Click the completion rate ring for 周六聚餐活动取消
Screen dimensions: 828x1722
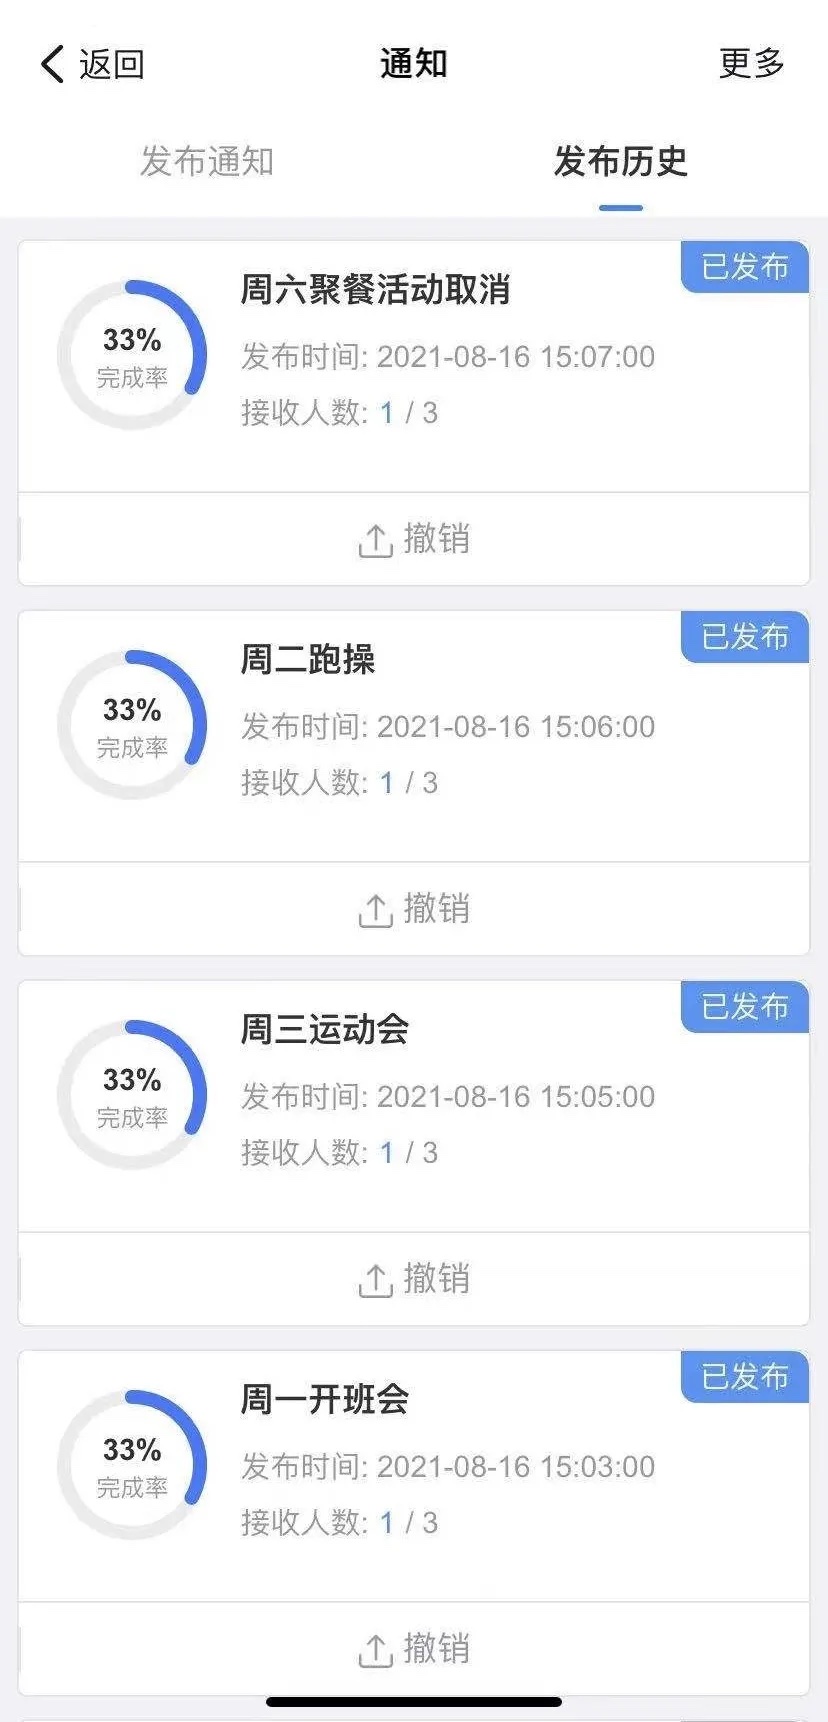pos(132,355)
